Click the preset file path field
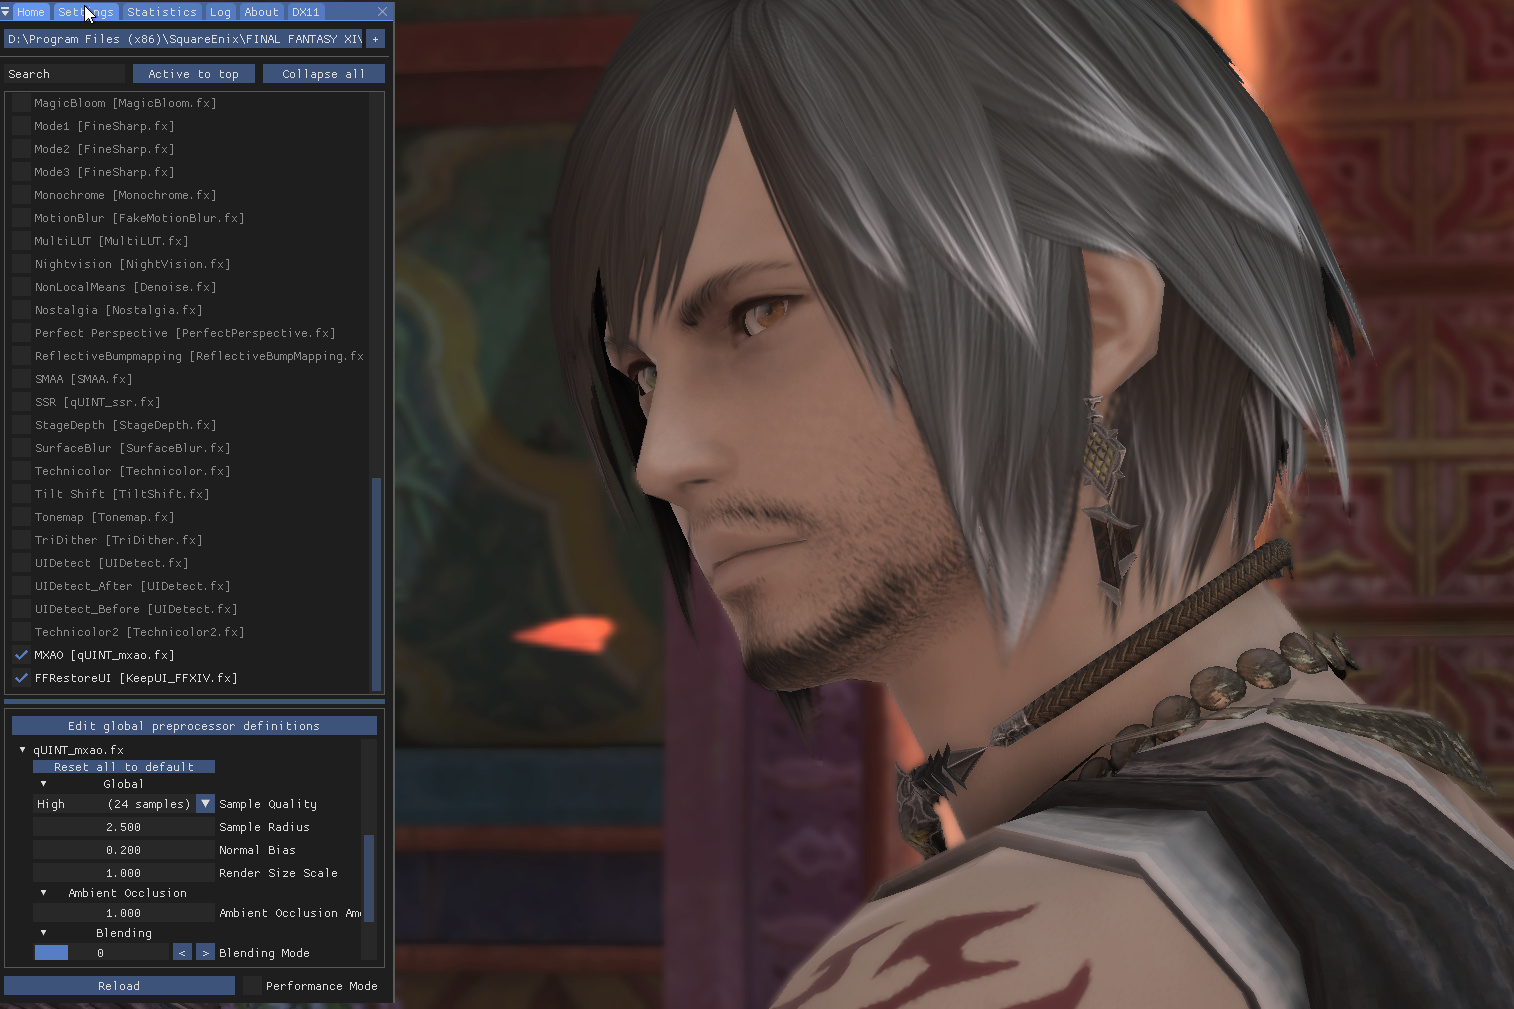 click(183, 39)
